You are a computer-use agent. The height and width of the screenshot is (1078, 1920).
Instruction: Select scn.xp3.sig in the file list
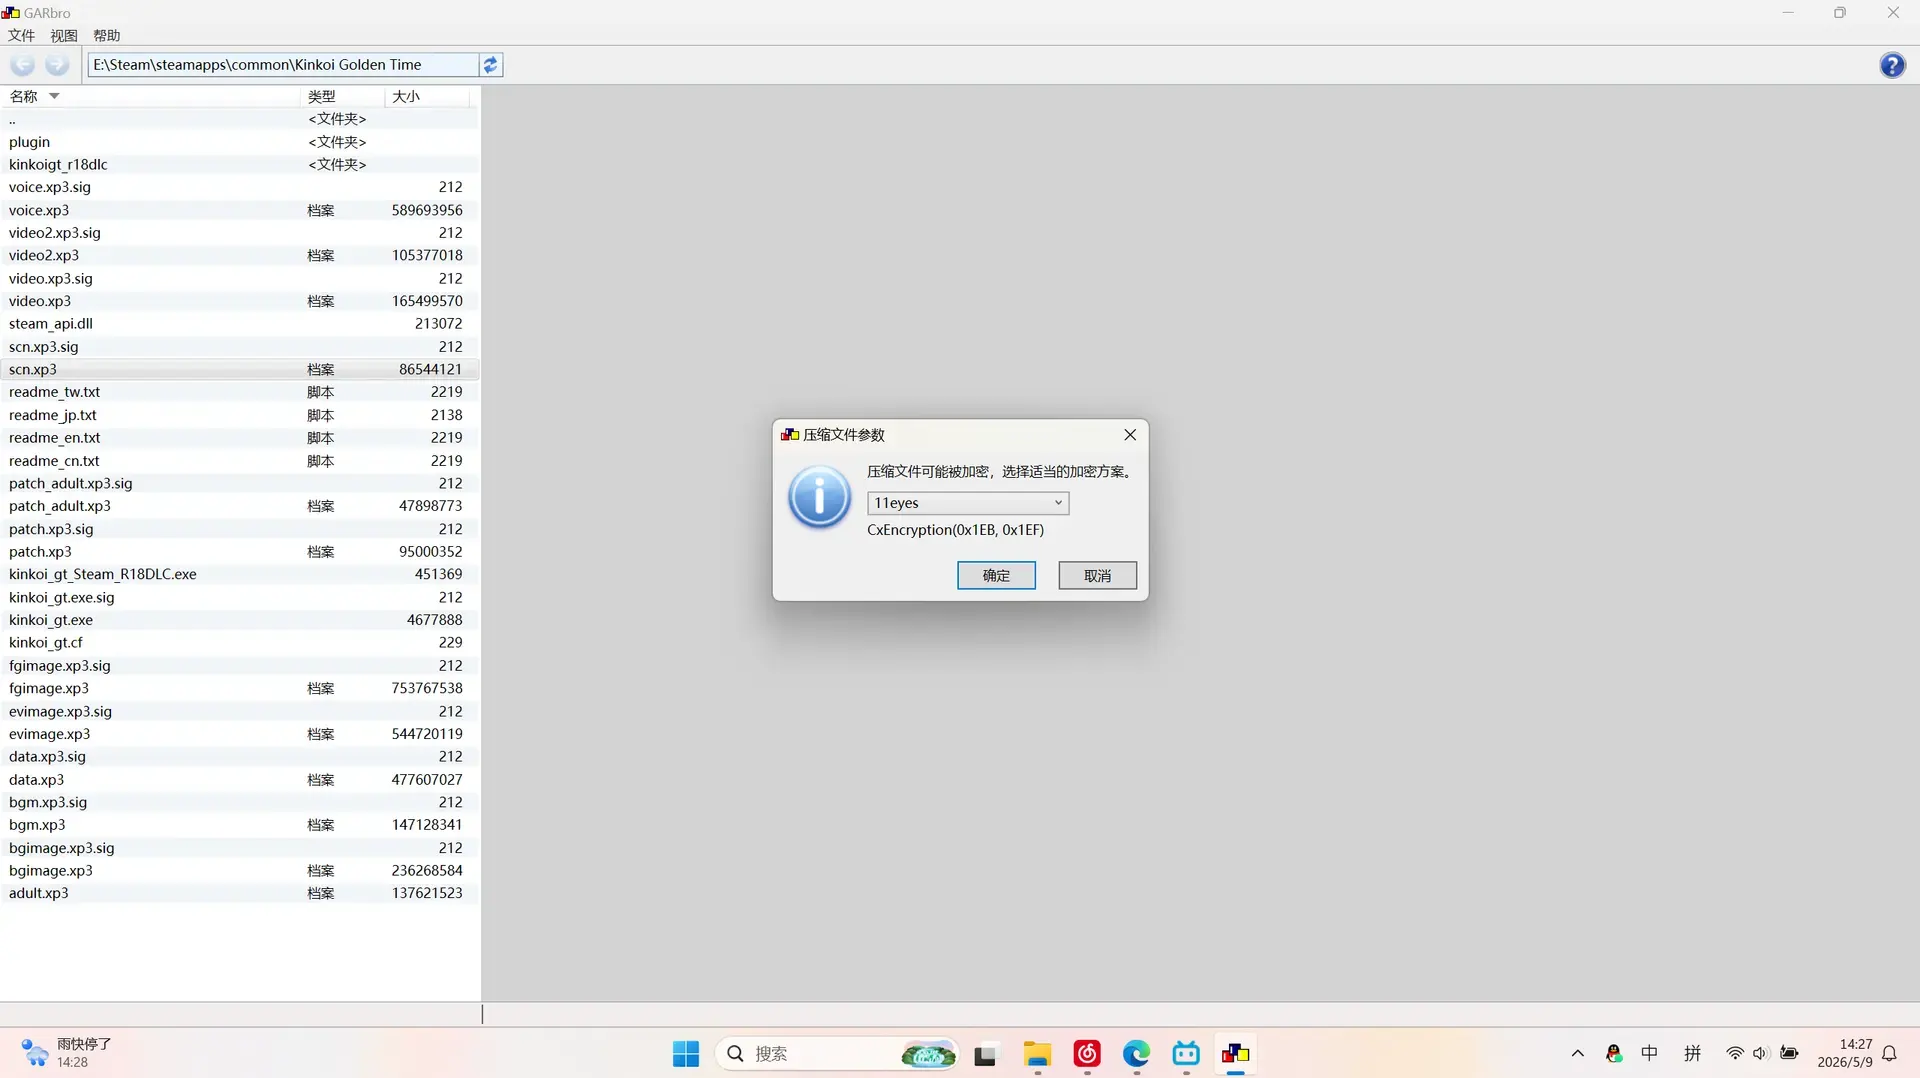pos(240,347)
